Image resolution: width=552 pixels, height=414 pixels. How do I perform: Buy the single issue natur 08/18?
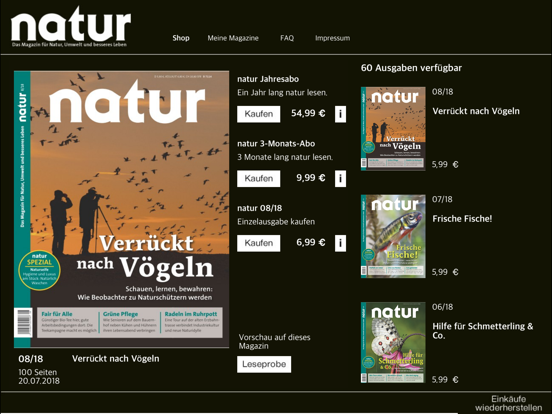click(259, 243)
